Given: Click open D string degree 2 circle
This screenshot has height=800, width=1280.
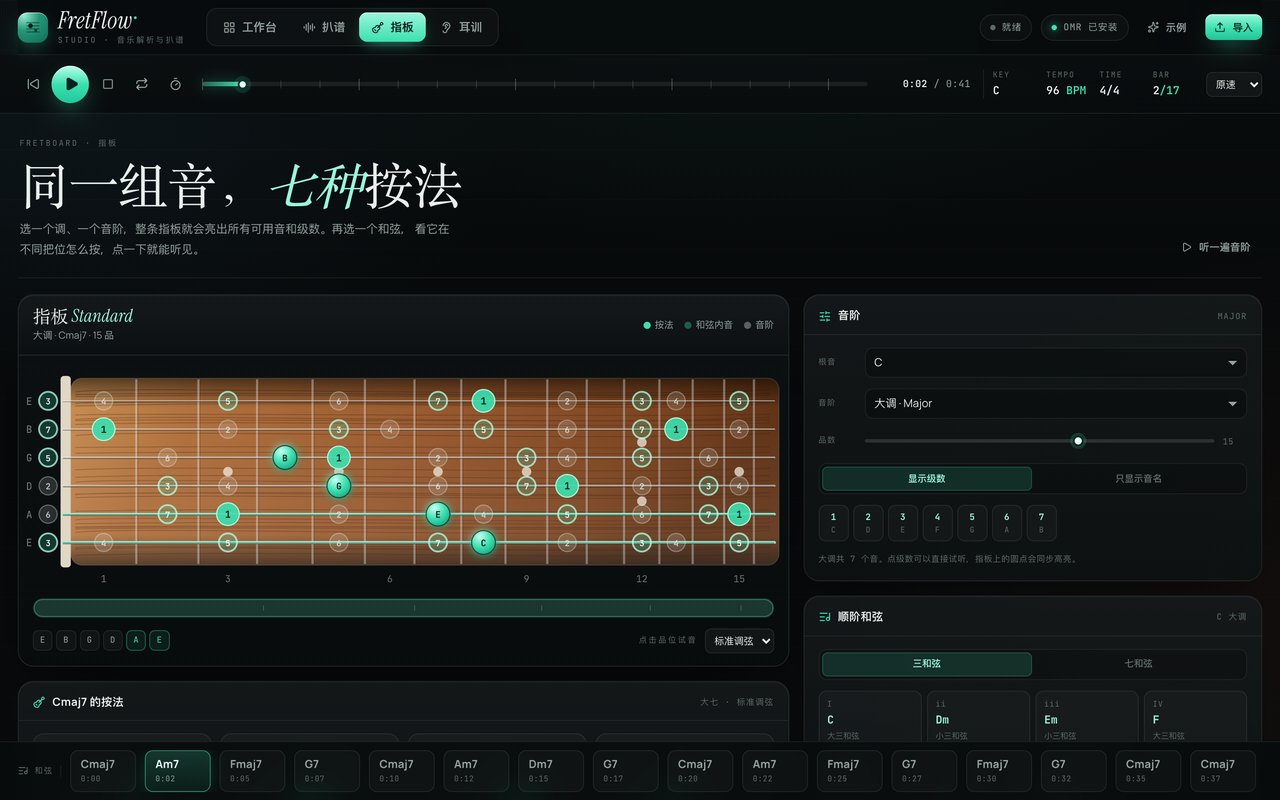Looking at the screenshot, I should (x=48, y=486).
